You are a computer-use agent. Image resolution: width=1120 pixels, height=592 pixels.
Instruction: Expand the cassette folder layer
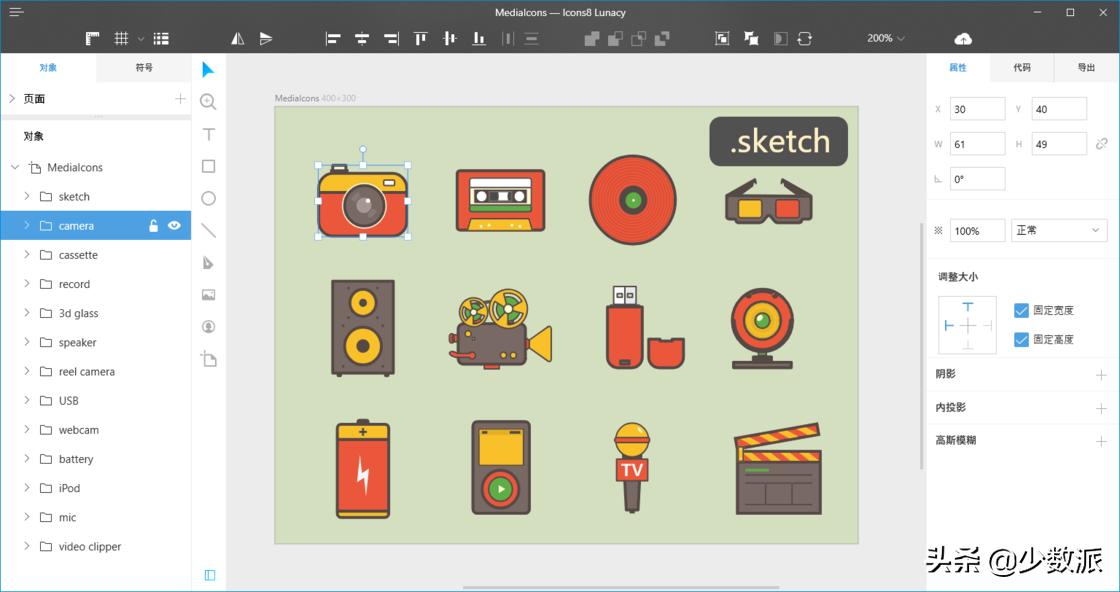(27, 255)
